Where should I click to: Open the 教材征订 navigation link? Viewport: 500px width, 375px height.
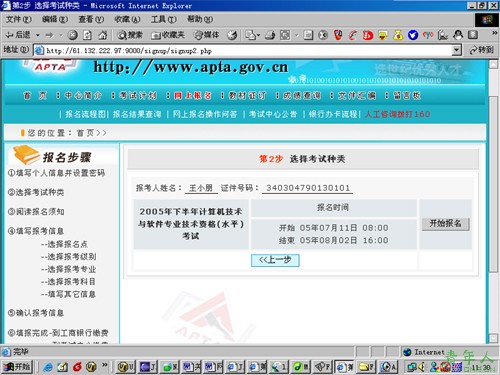coord(247,96)
